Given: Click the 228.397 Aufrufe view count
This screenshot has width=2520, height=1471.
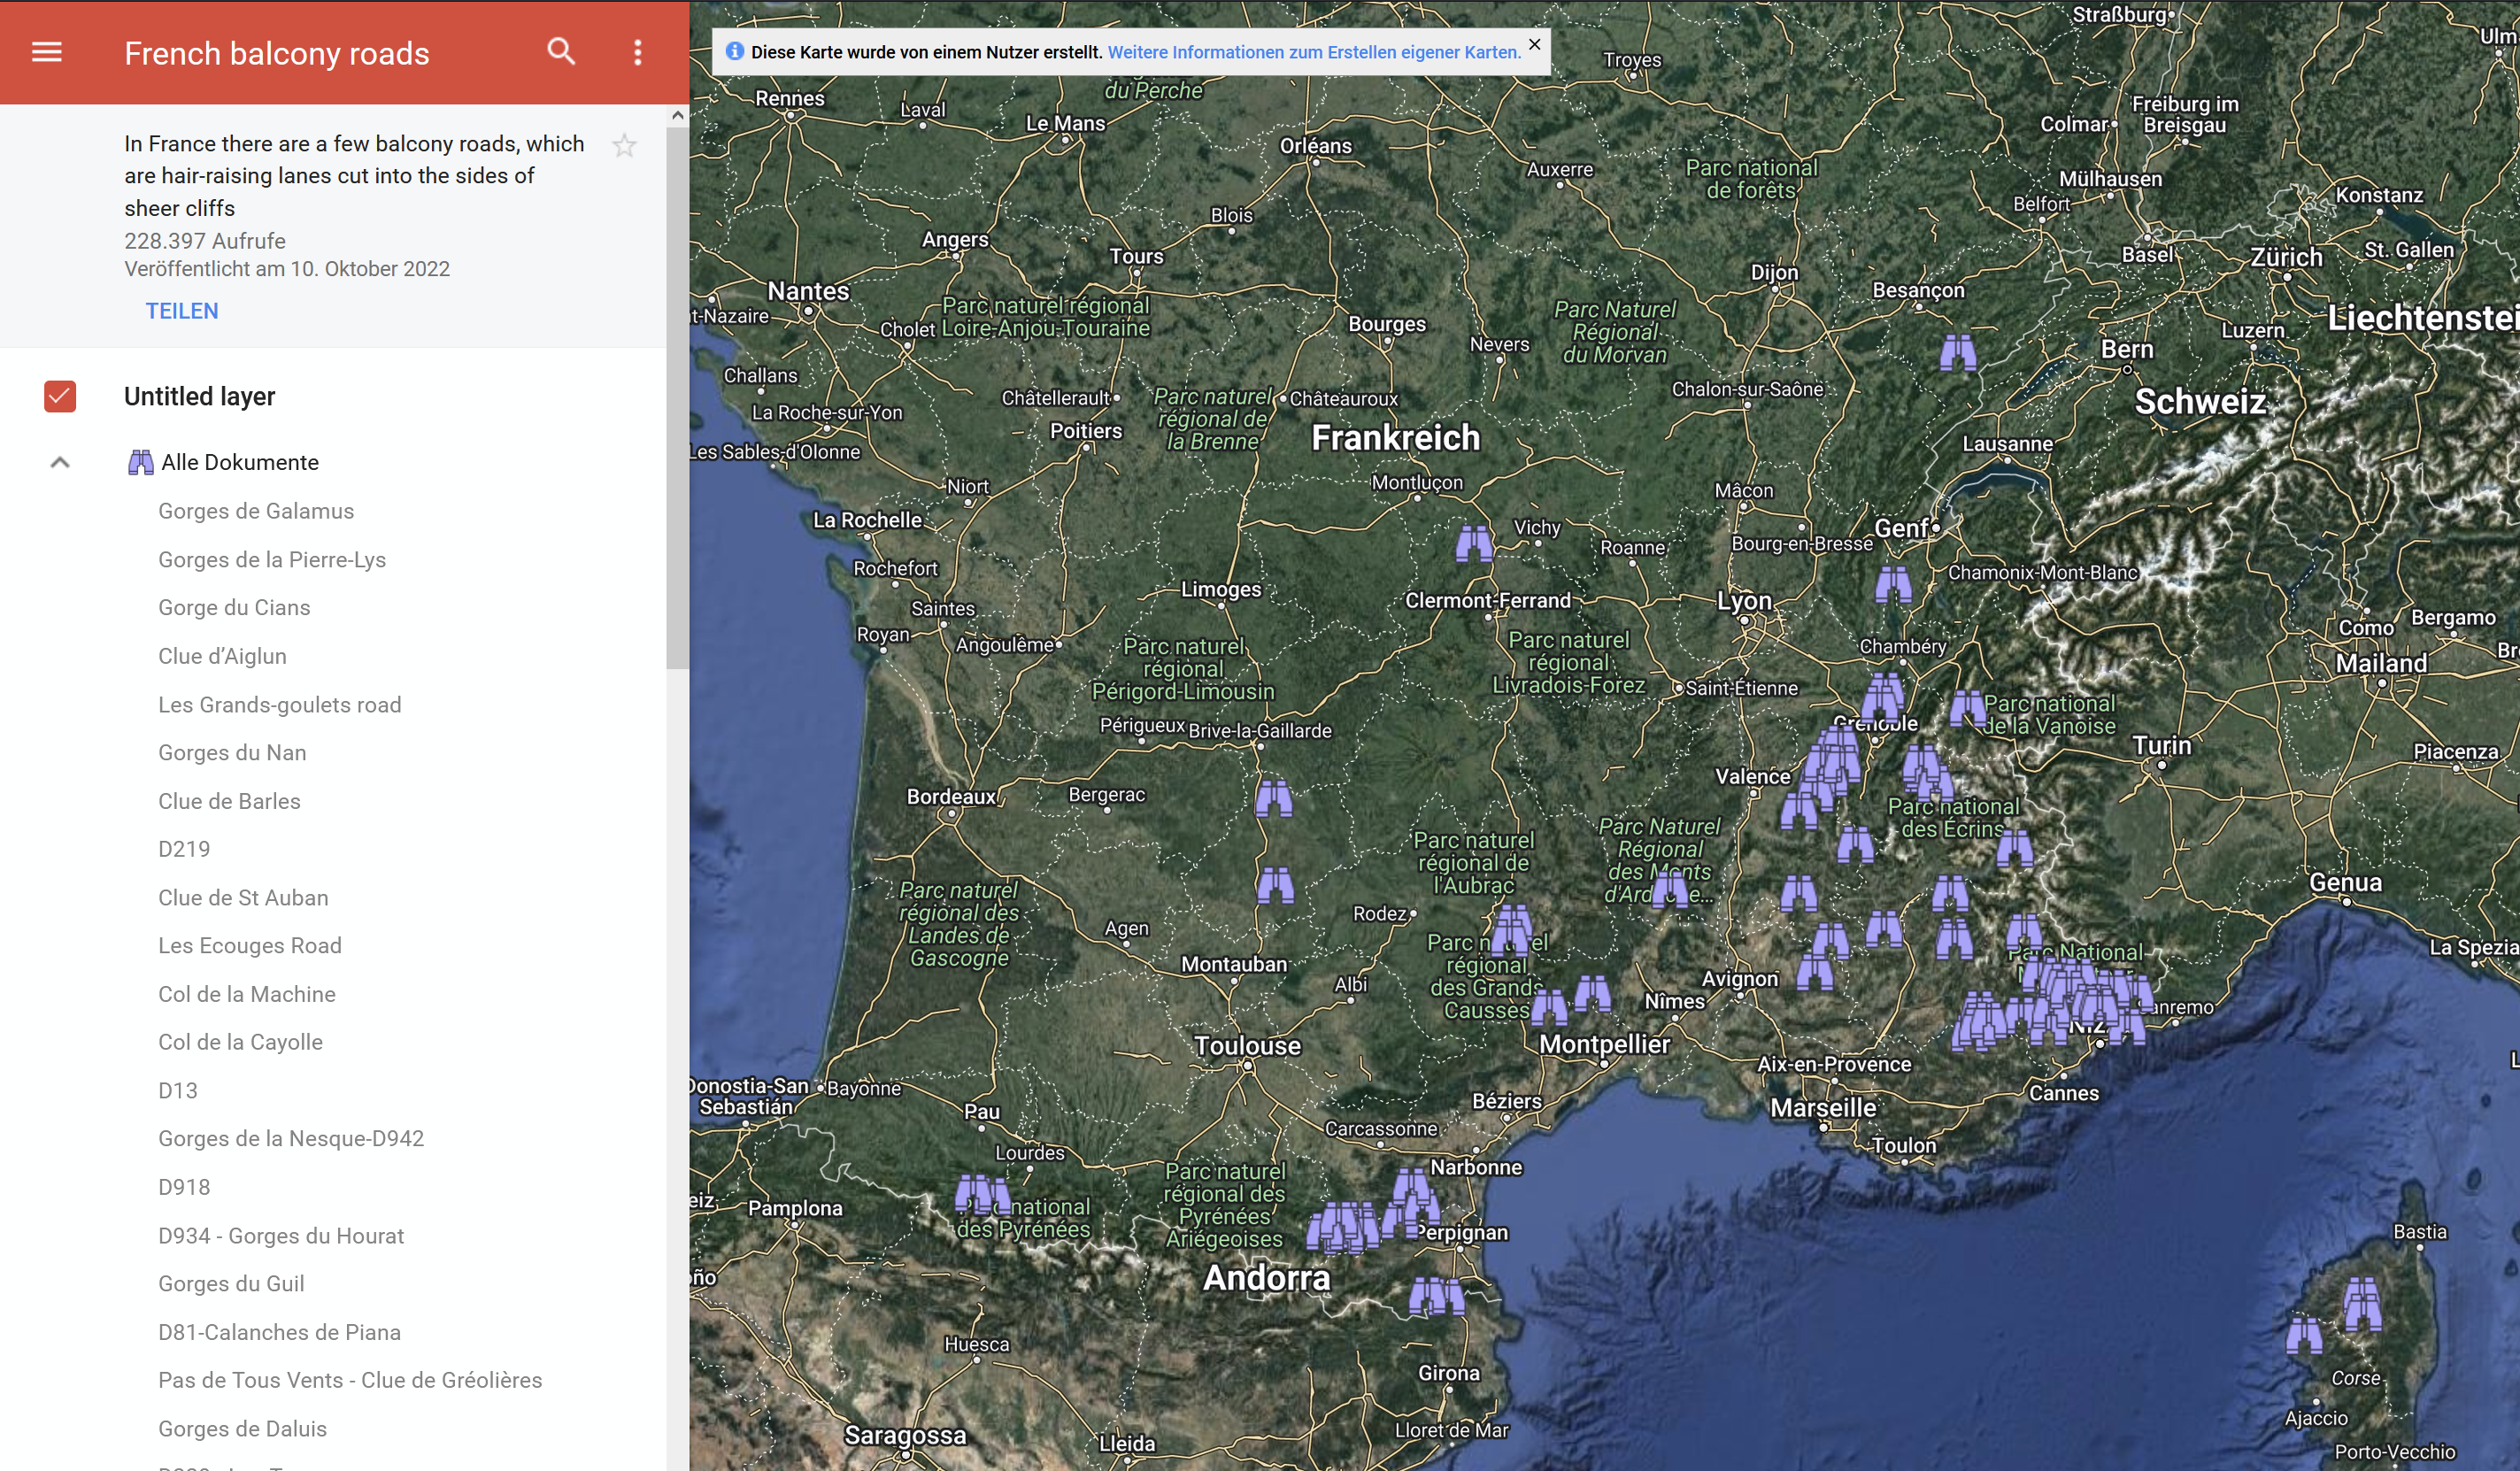Looking at the screenshot, I should coord(205,241).
